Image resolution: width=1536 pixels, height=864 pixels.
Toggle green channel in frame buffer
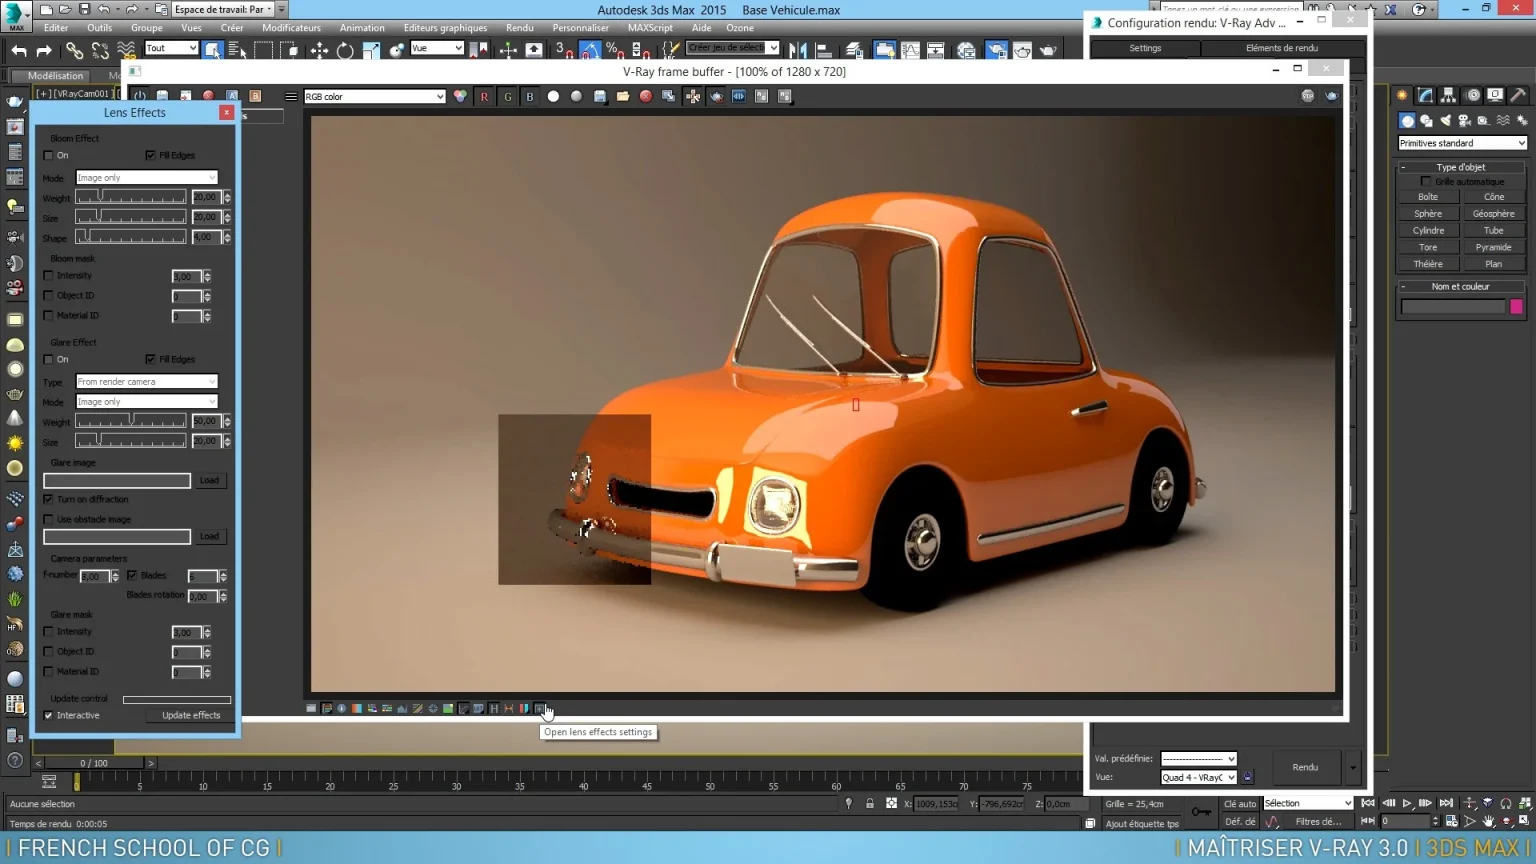pyautogui.click(x=507, y=97)
